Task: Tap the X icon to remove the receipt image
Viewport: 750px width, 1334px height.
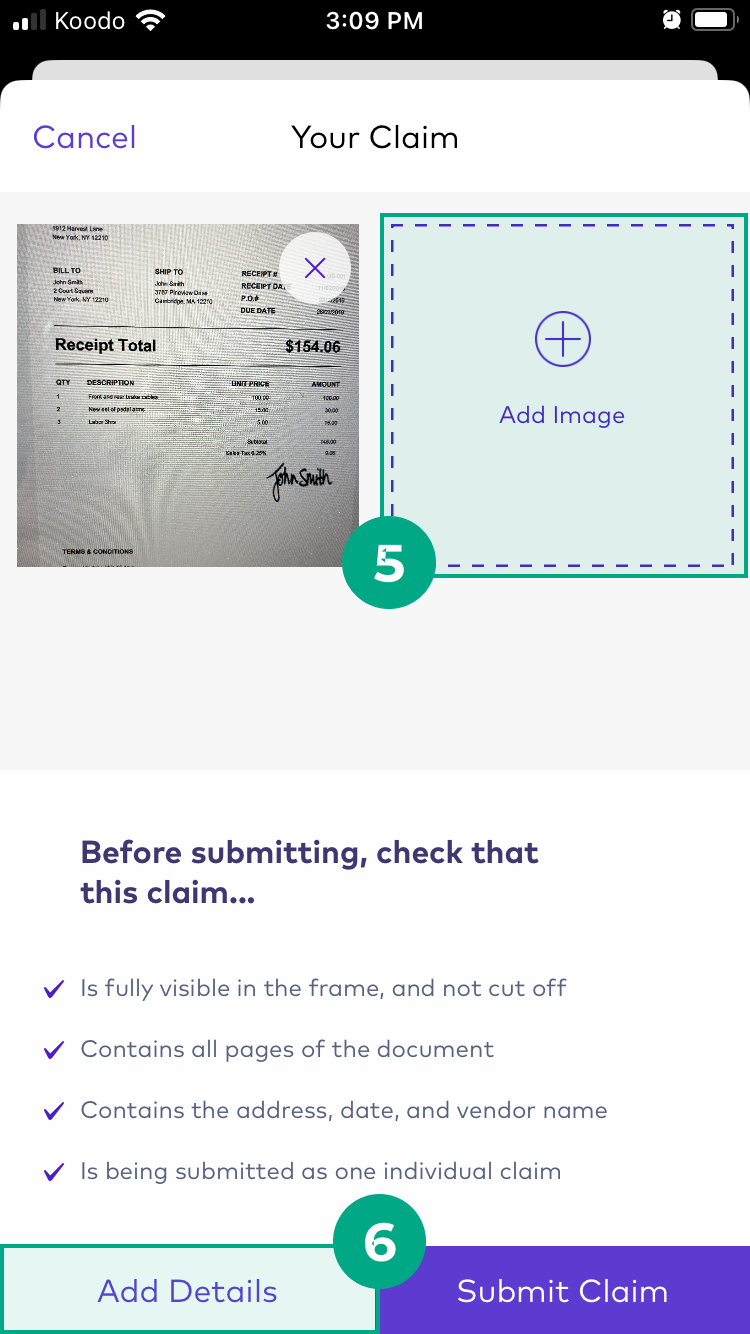Action: click(315, 268)
